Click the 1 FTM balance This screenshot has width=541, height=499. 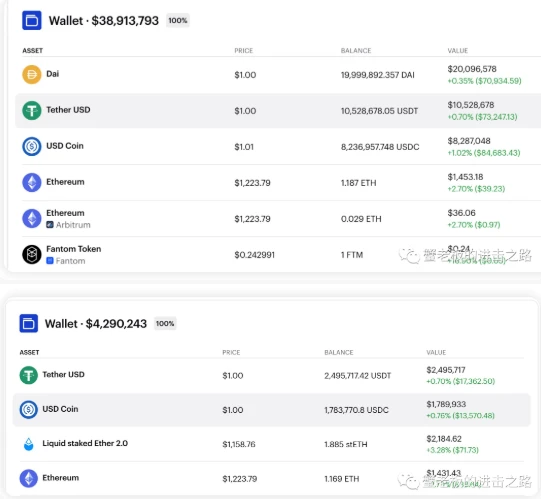tap(352, 255)
